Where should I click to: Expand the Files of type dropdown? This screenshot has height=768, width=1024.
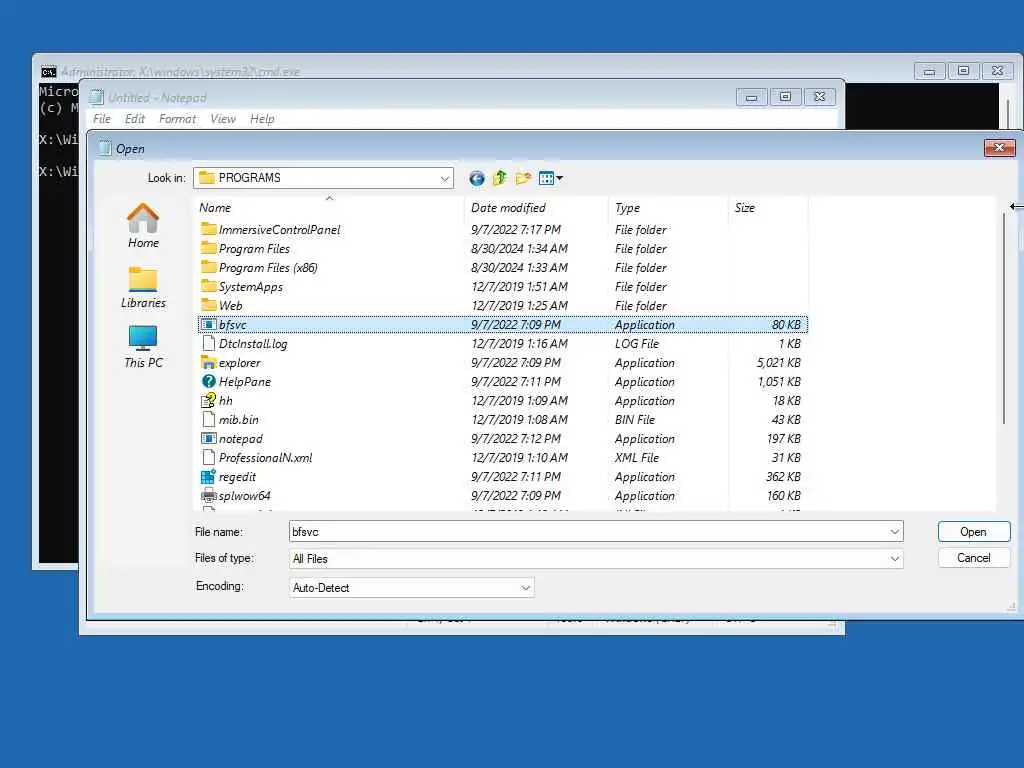click(895, 559)
